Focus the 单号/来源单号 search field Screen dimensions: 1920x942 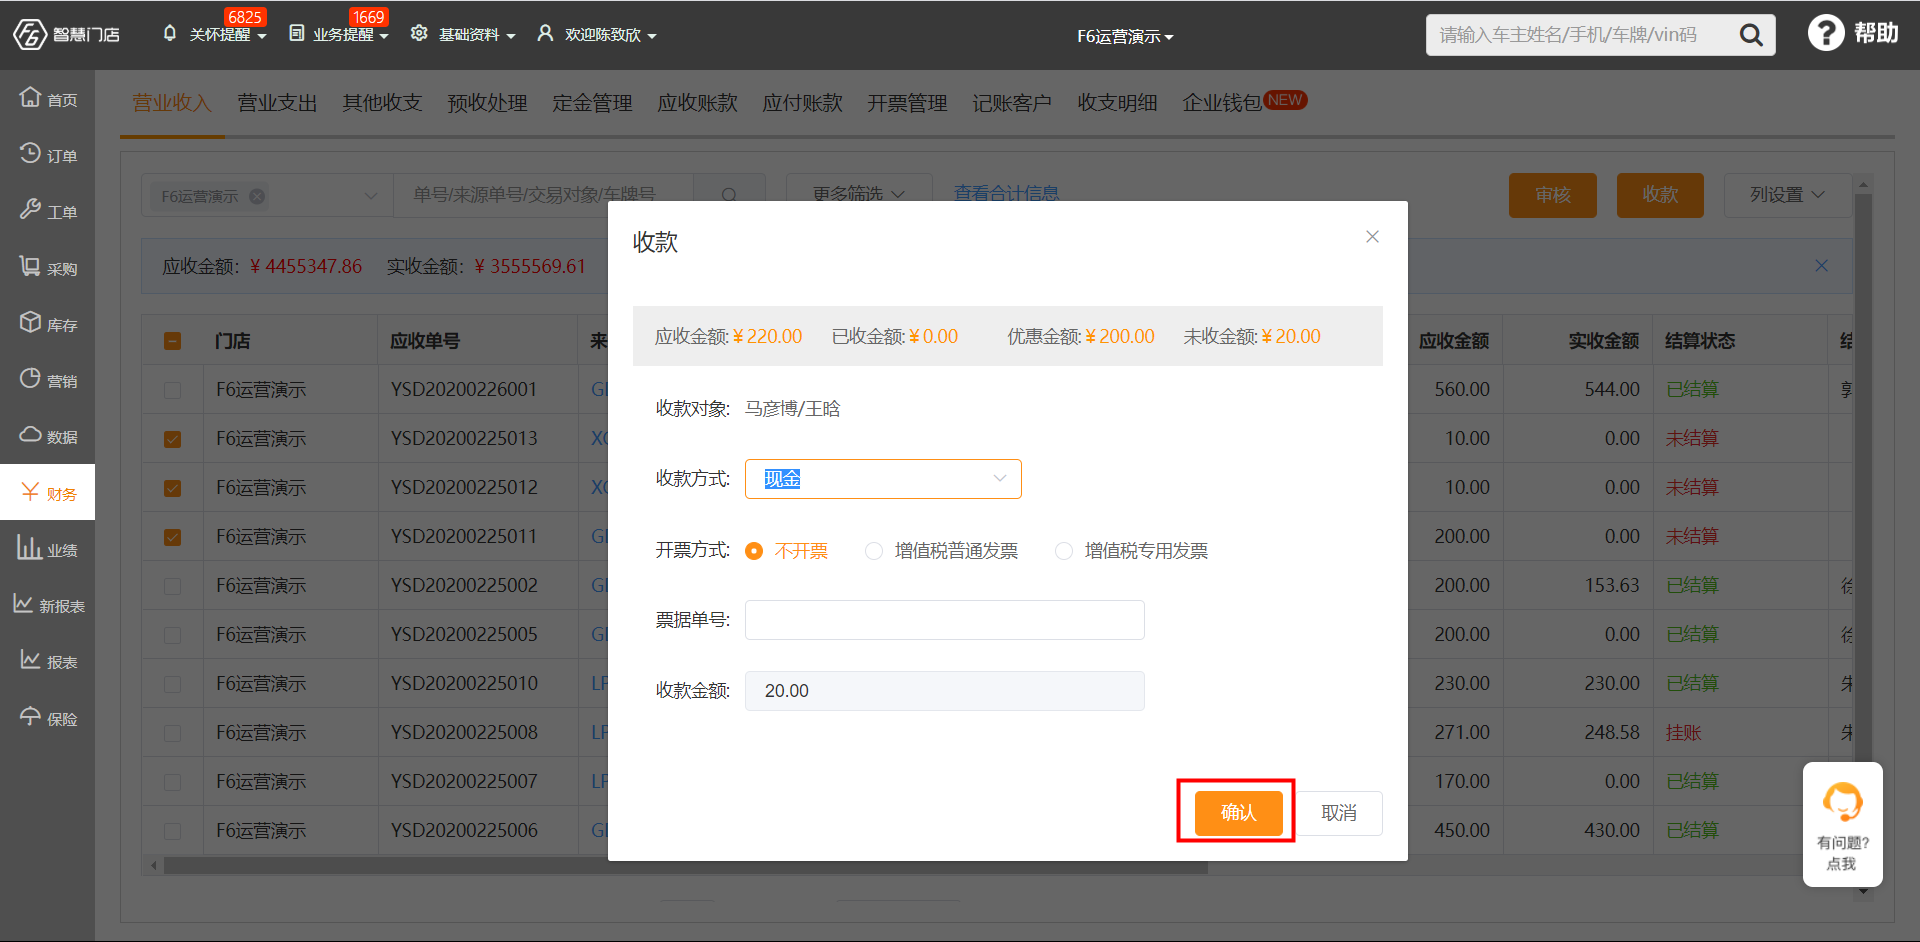click(x=544, y=195)
